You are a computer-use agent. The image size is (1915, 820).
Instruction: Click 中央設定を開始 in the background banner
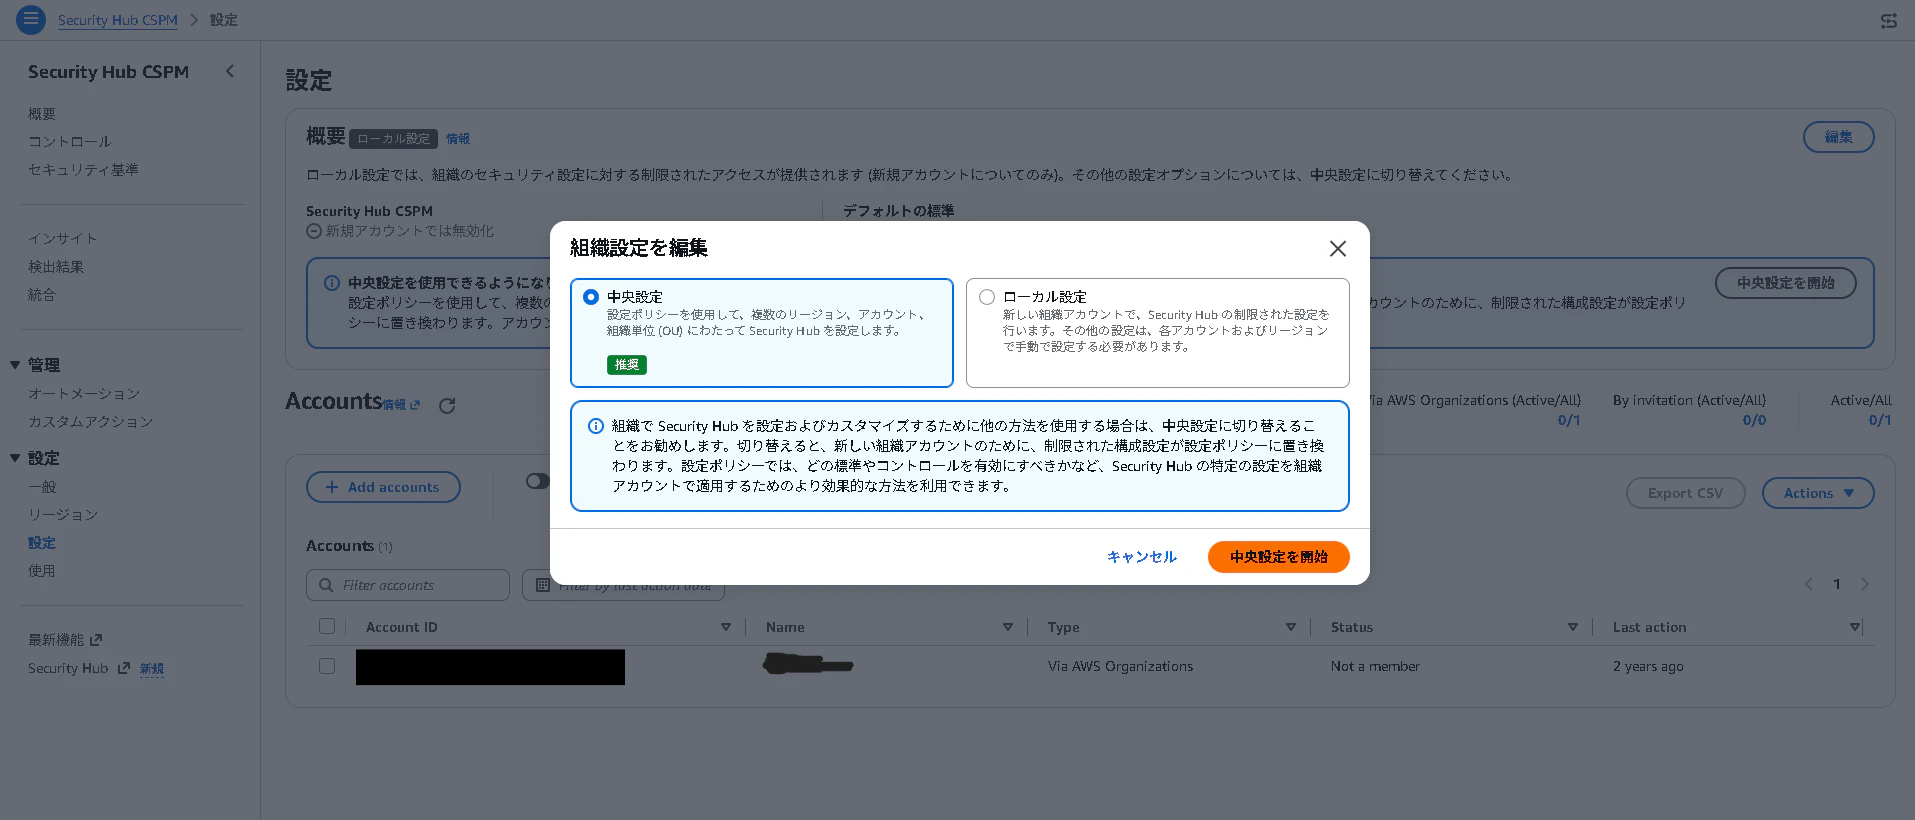[1785, 283]
